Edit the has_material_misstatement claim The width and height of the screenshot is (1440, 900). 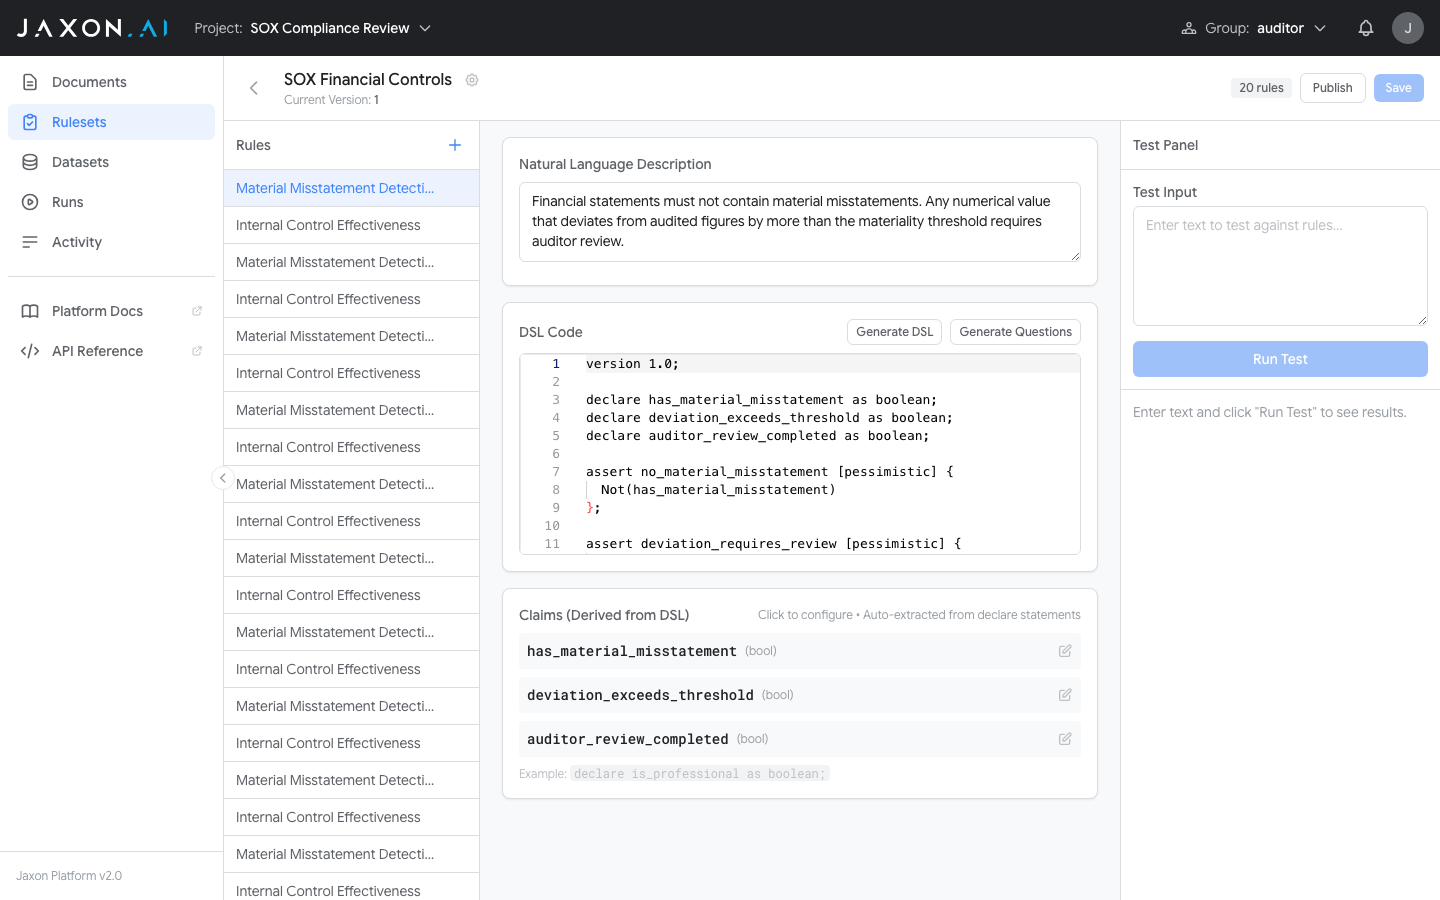pyautogui.click(x=1065, y=651)
